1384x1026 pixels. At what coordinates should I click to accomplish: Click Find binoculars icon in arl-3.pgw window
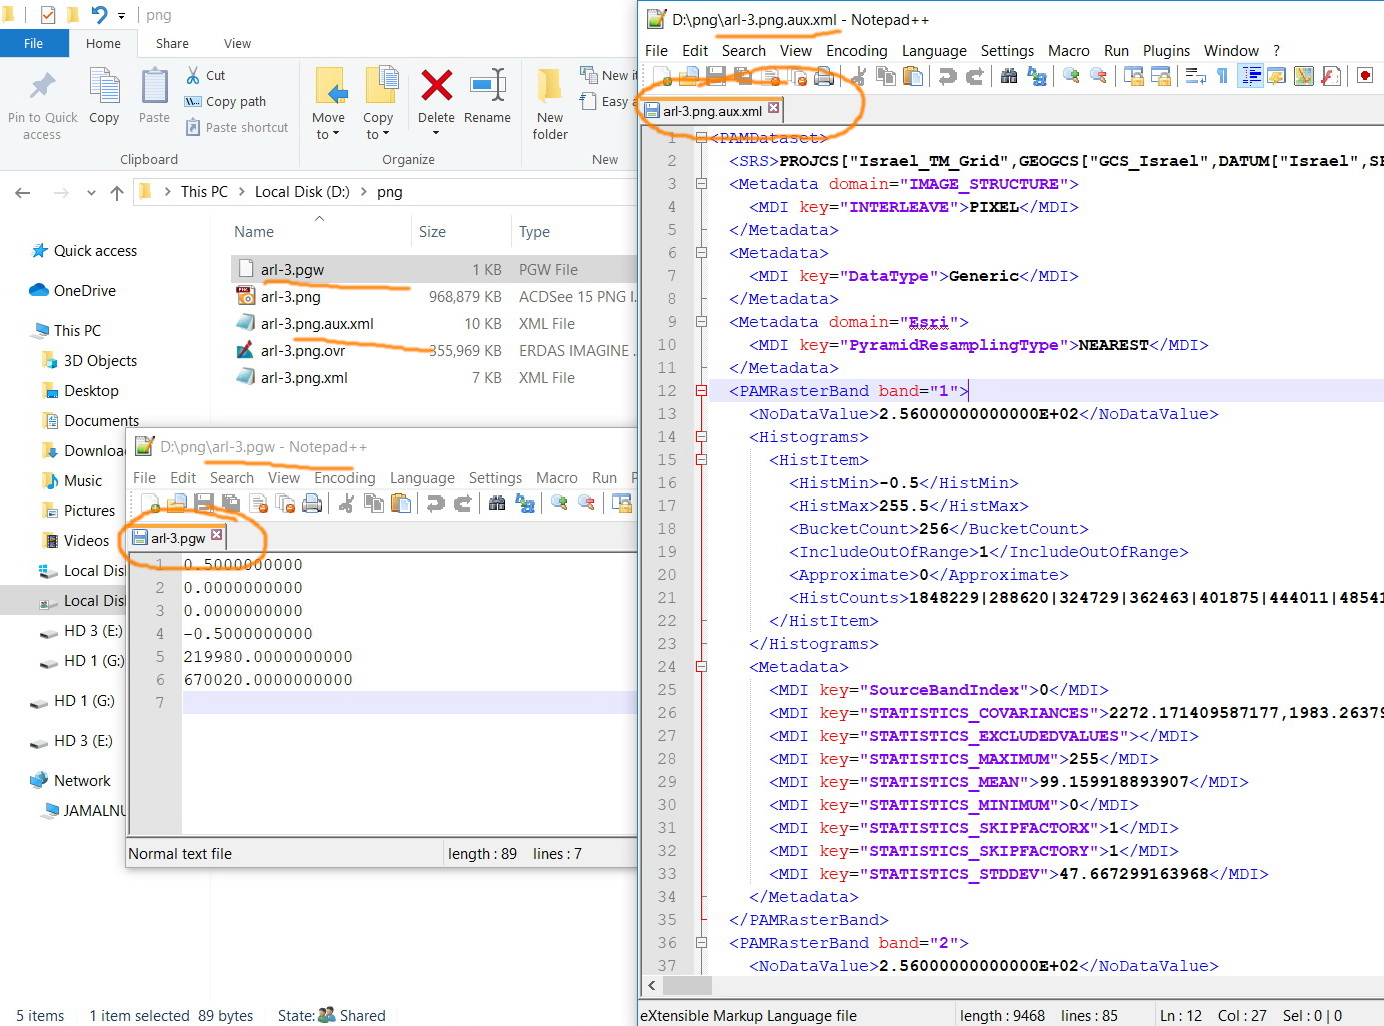click(497, 503)
